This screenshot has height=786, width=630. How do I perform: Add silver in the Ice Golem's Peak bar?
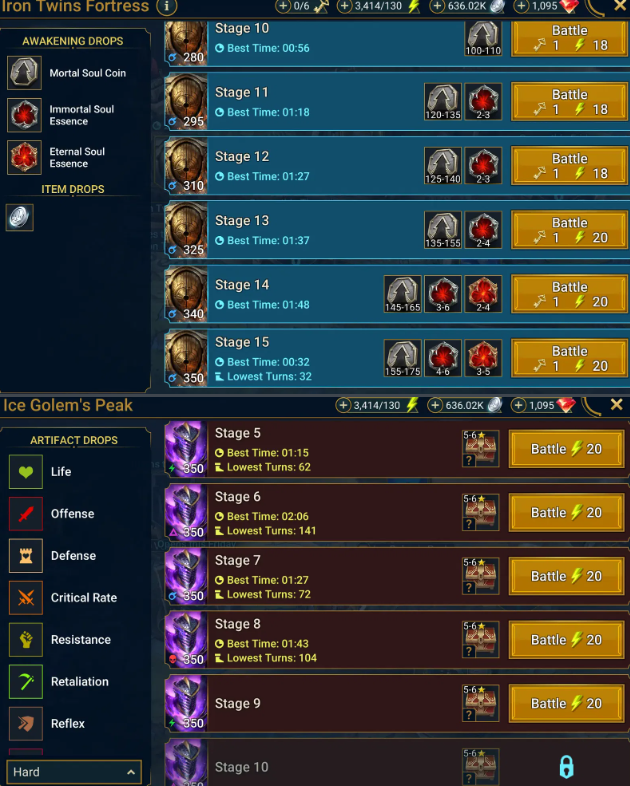(435, 405)
